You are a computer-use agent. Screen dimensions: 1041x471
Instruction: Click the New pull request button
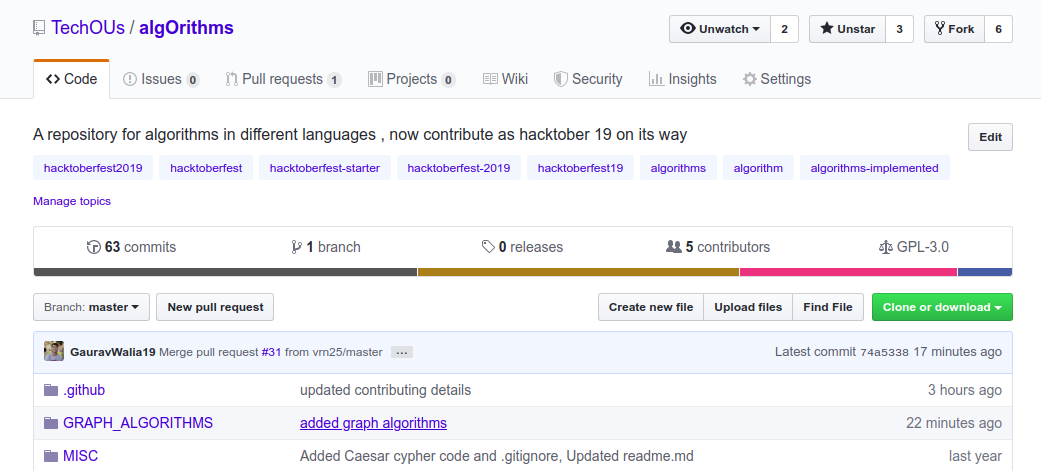click(215, 307)
